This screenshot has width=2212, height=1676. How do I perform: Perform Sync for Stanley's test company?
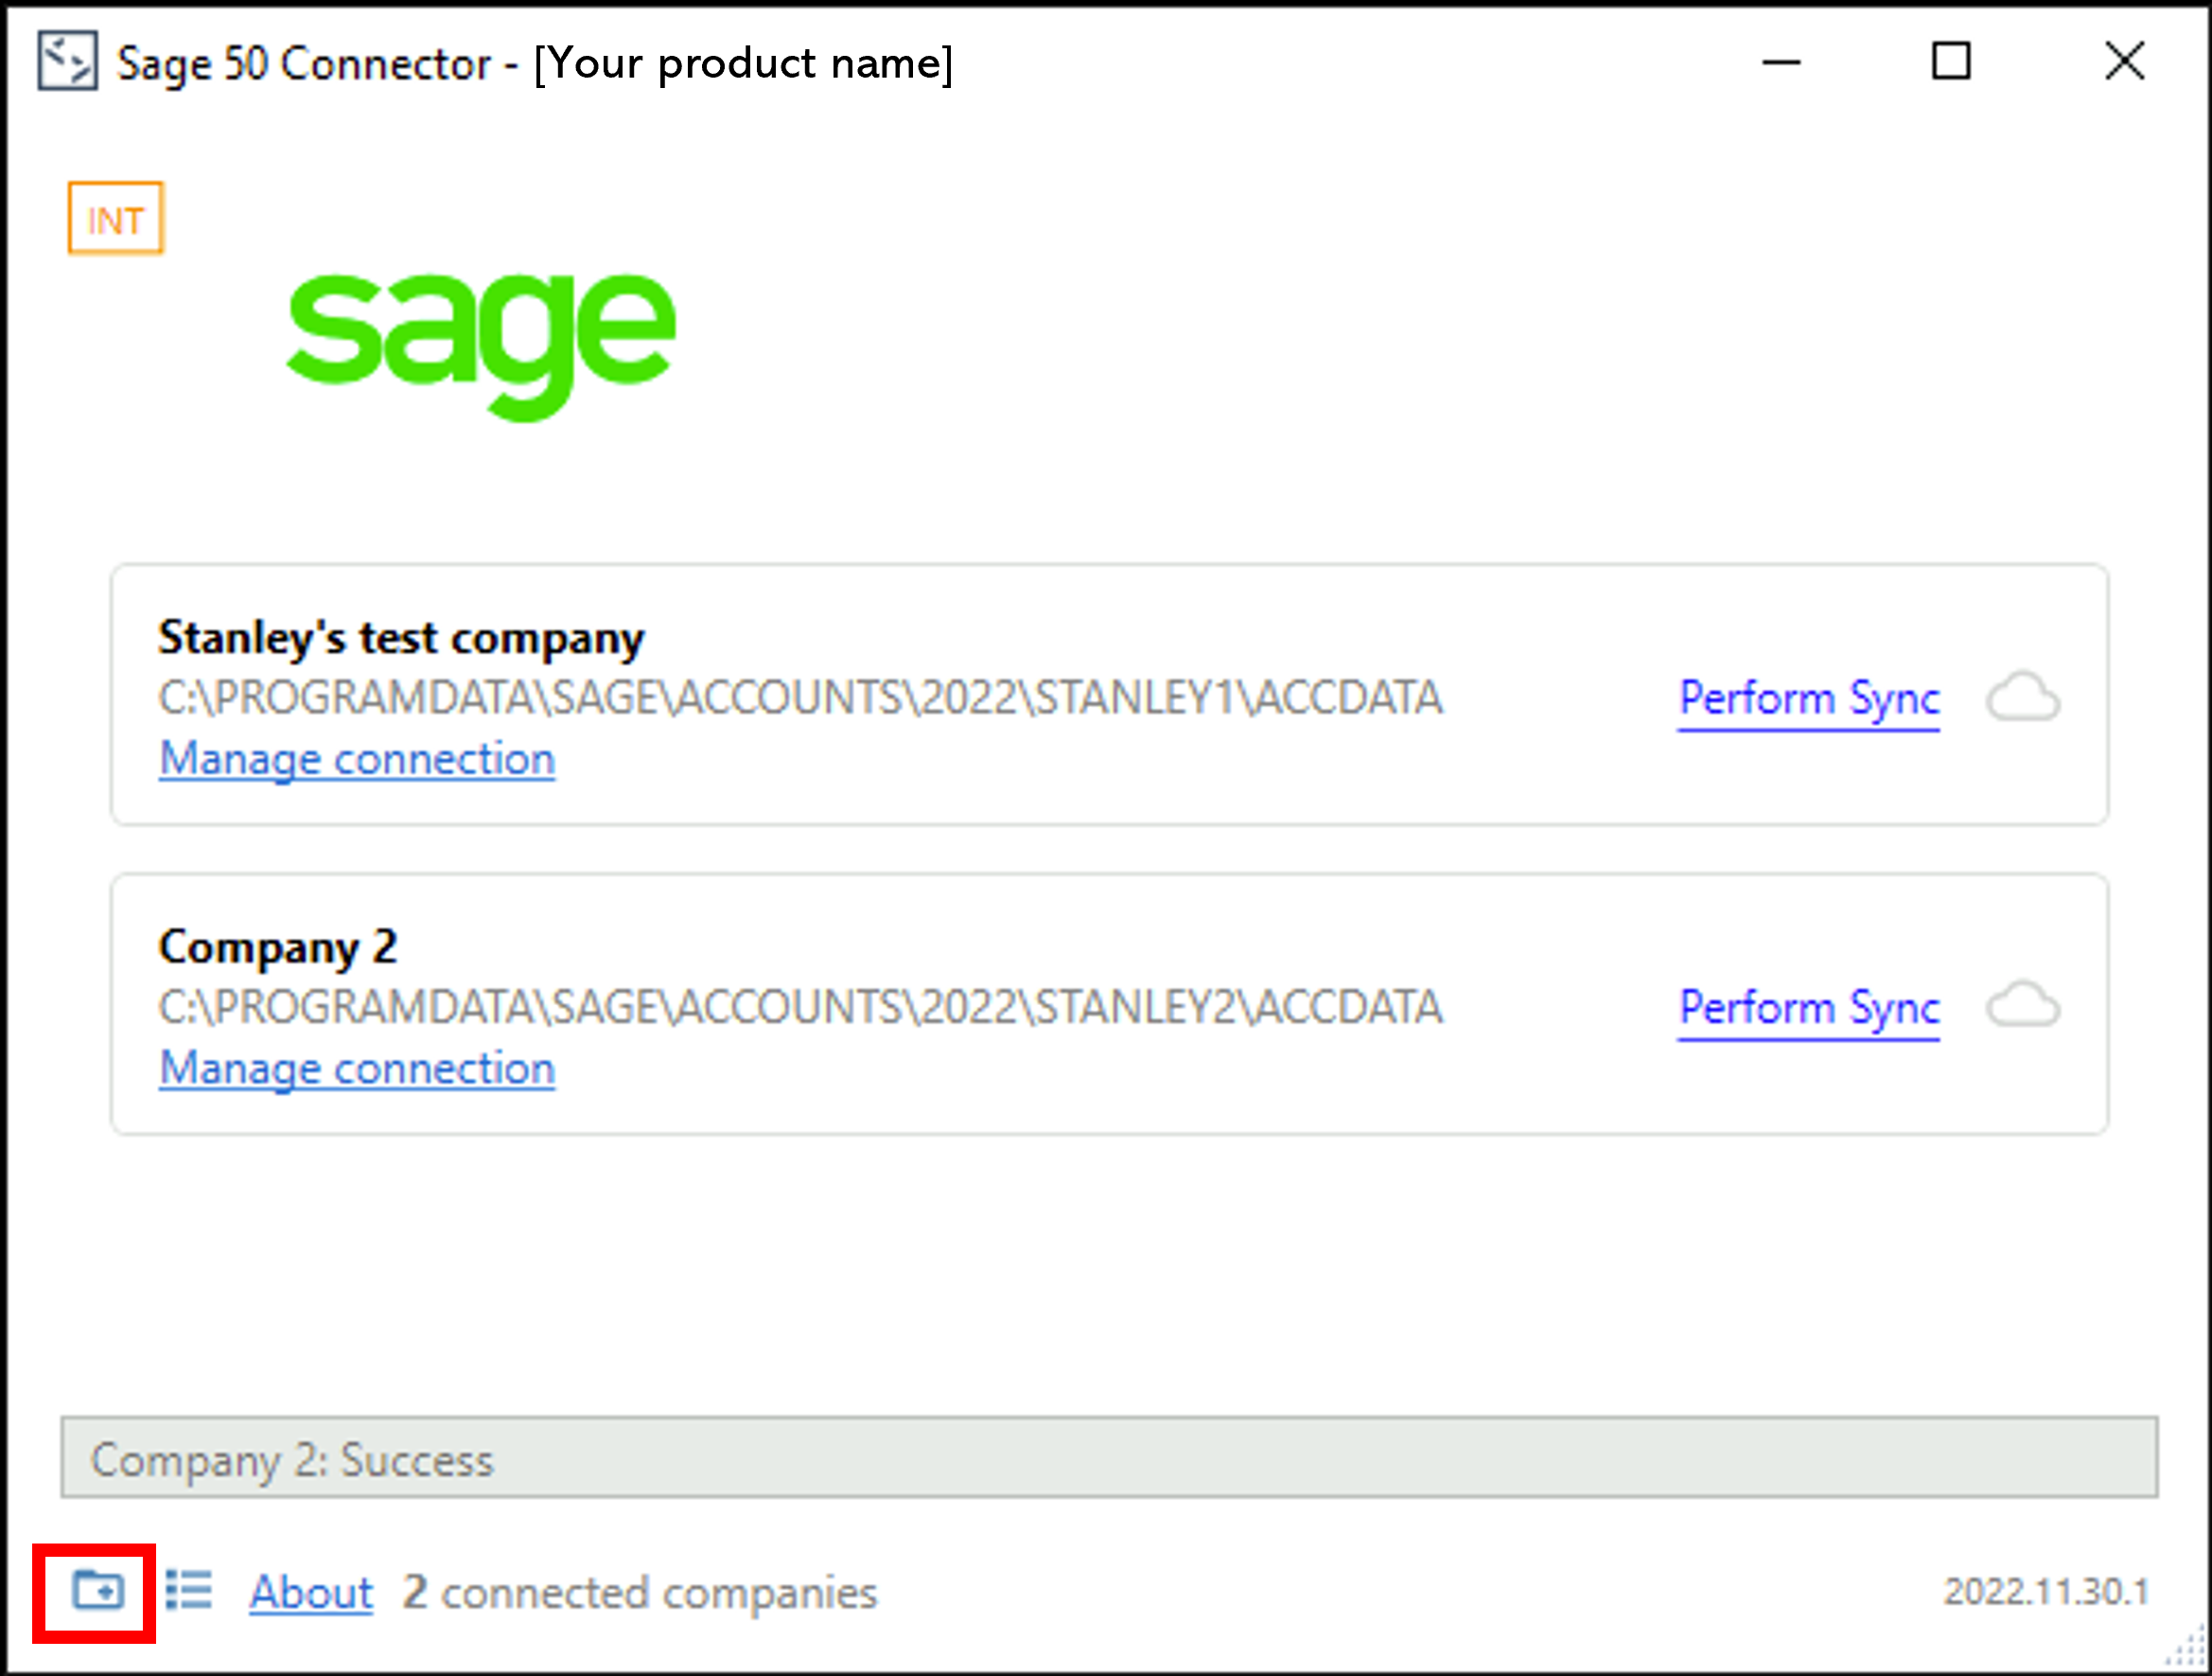click(1808, 699)
